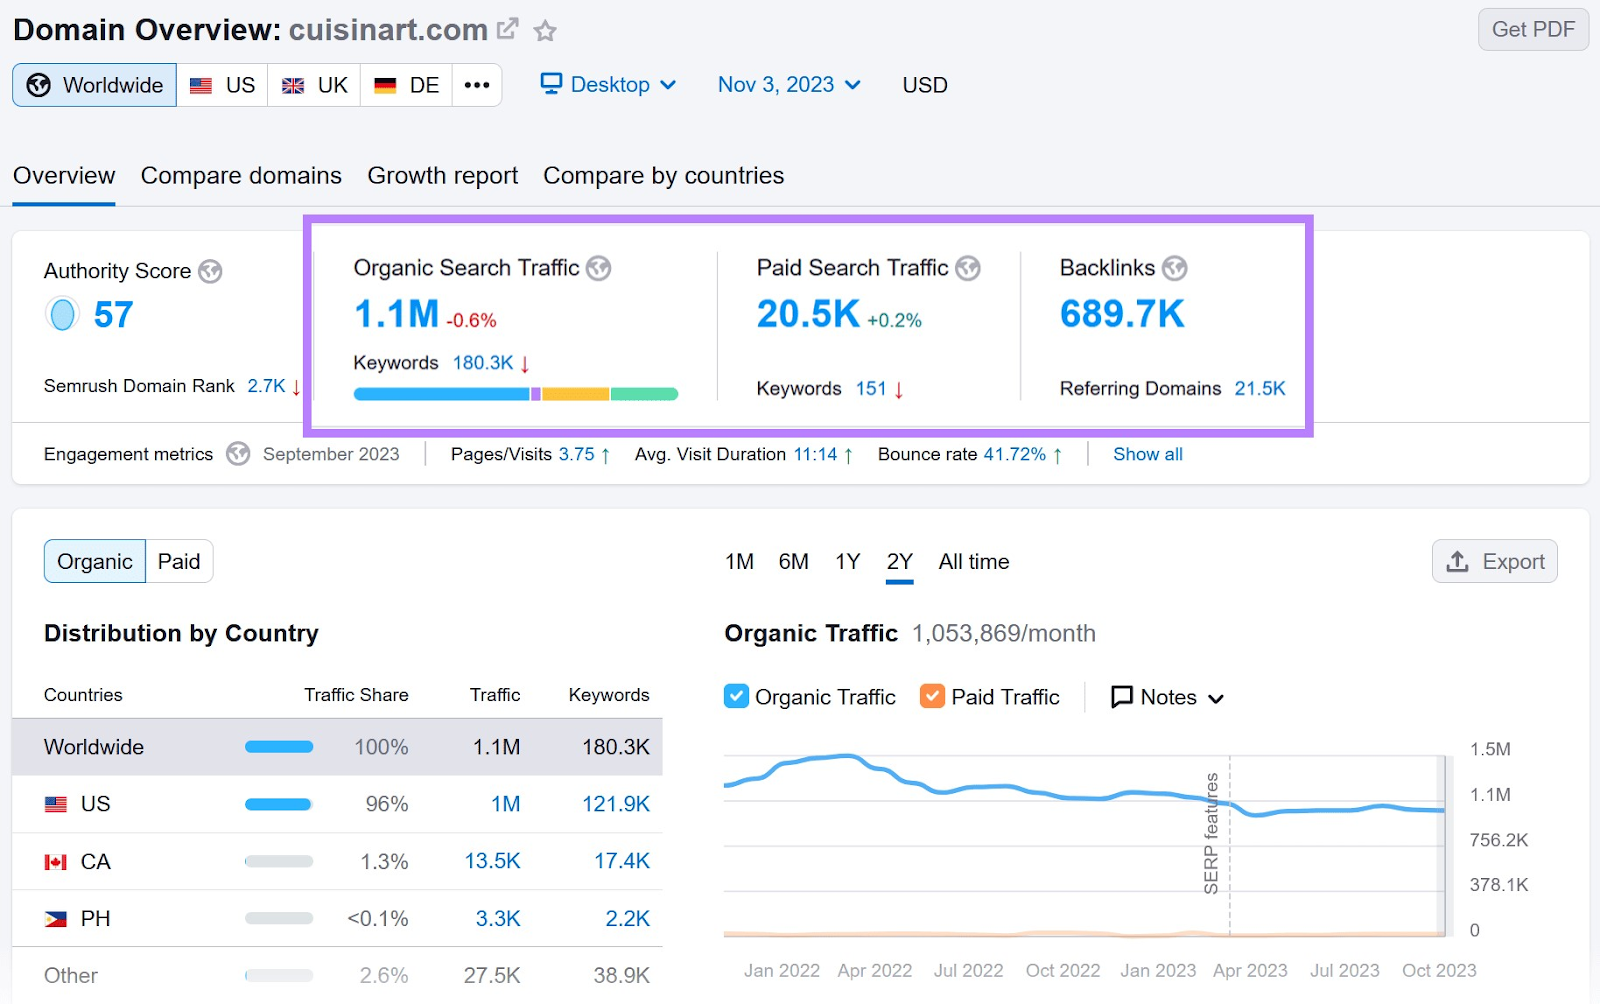
Task: Click Canada flag in country table
Action: pos(56,862)
